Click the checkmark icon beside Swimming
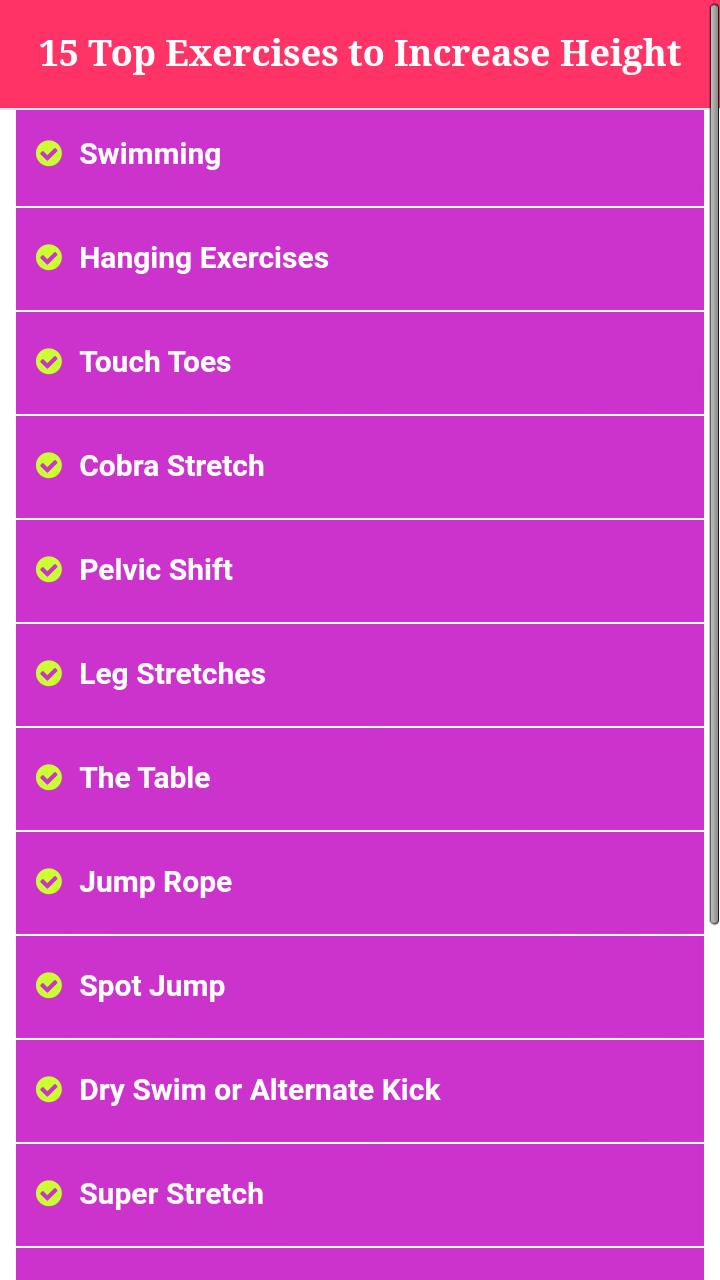 pos(49,153)
